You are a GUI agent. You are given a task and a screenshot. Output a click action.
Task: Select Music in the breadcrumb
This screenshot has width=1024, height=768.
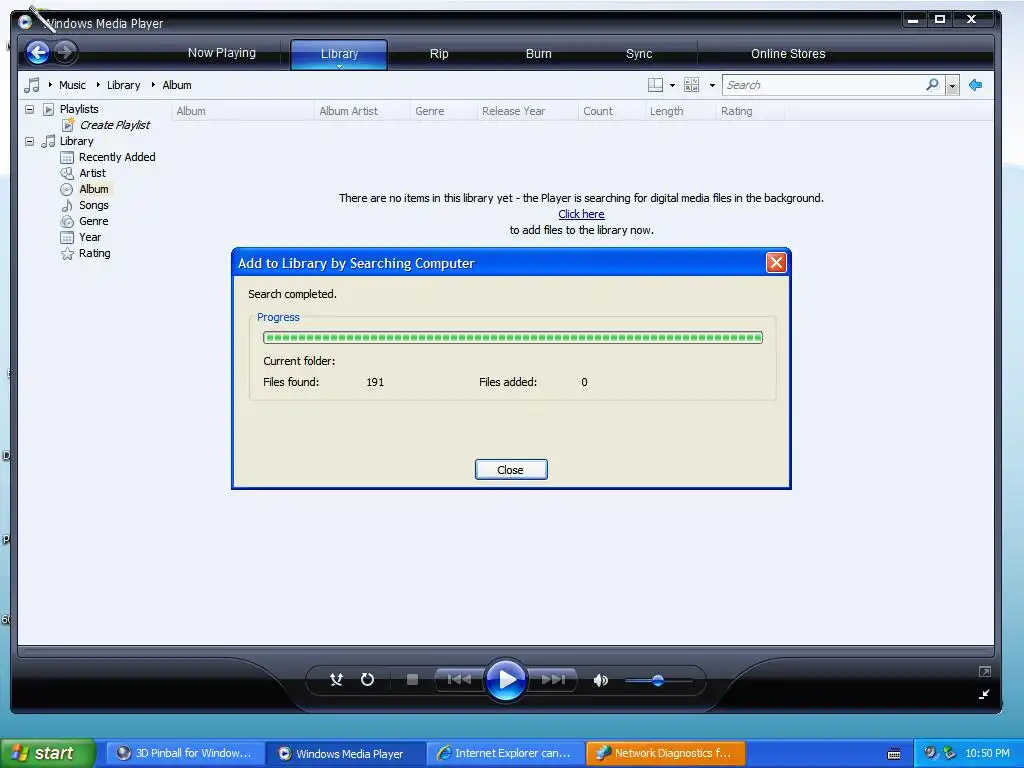(72, 85)
